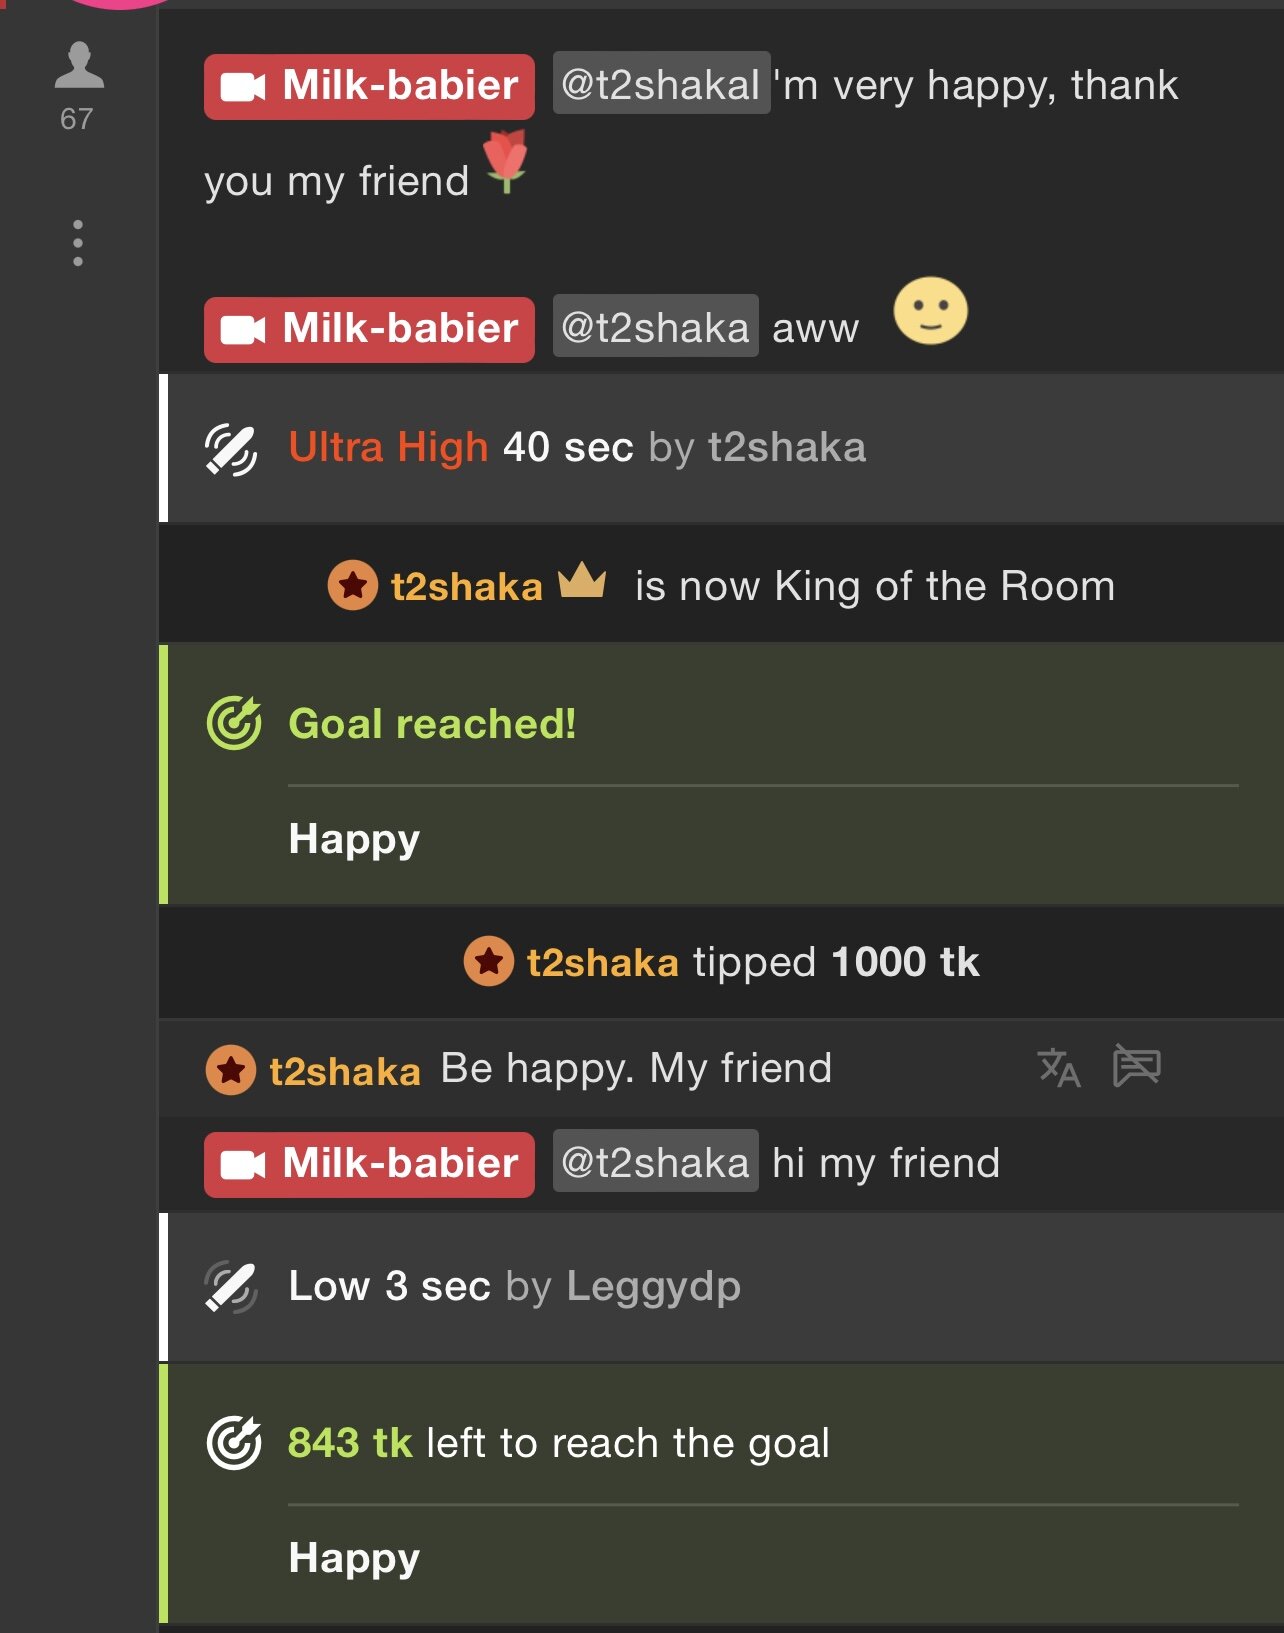The image size is (1284, 1633).
Task: Click the star badge beside tipped 1000 tk
Action: (488, 962)
